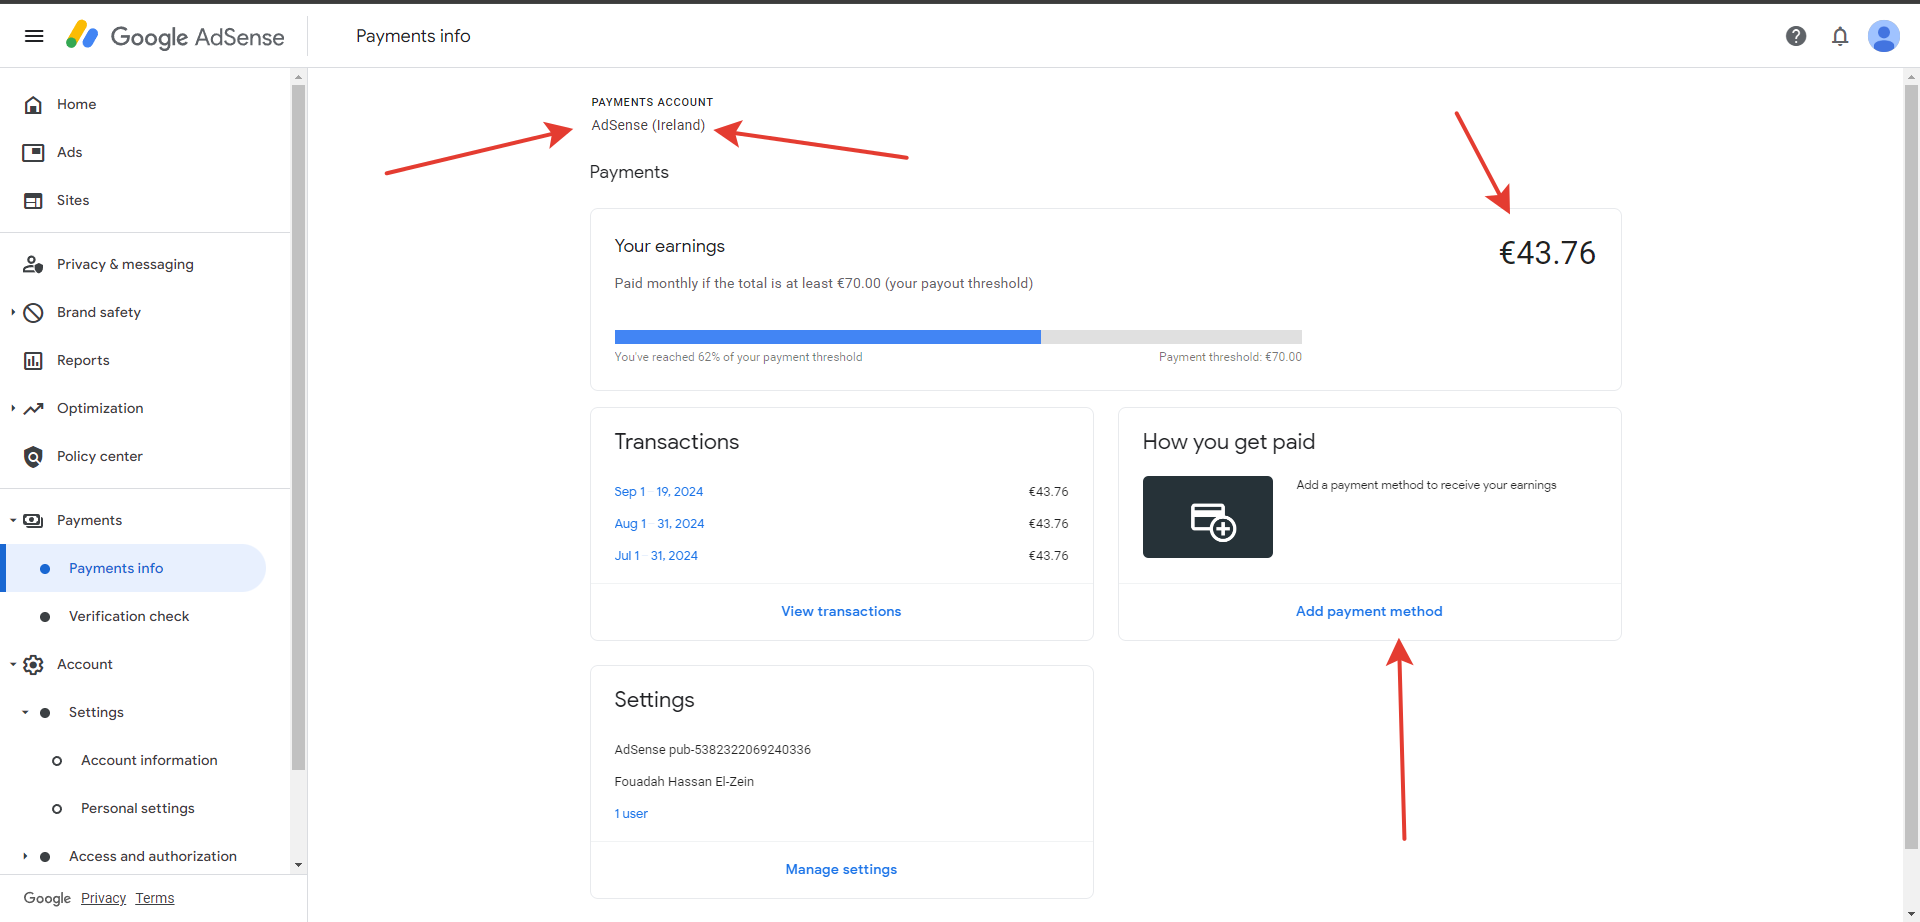Collapse the Settings subsection arrow
The height and width of the screenshot is (922, 1920).
coord(25,712)
